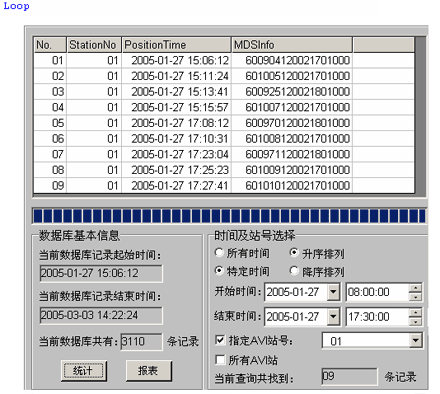The width and height of the screenshot is (440, 394).
Task: Click the end time field 17:30:00
Action: (x=377, y=317)
